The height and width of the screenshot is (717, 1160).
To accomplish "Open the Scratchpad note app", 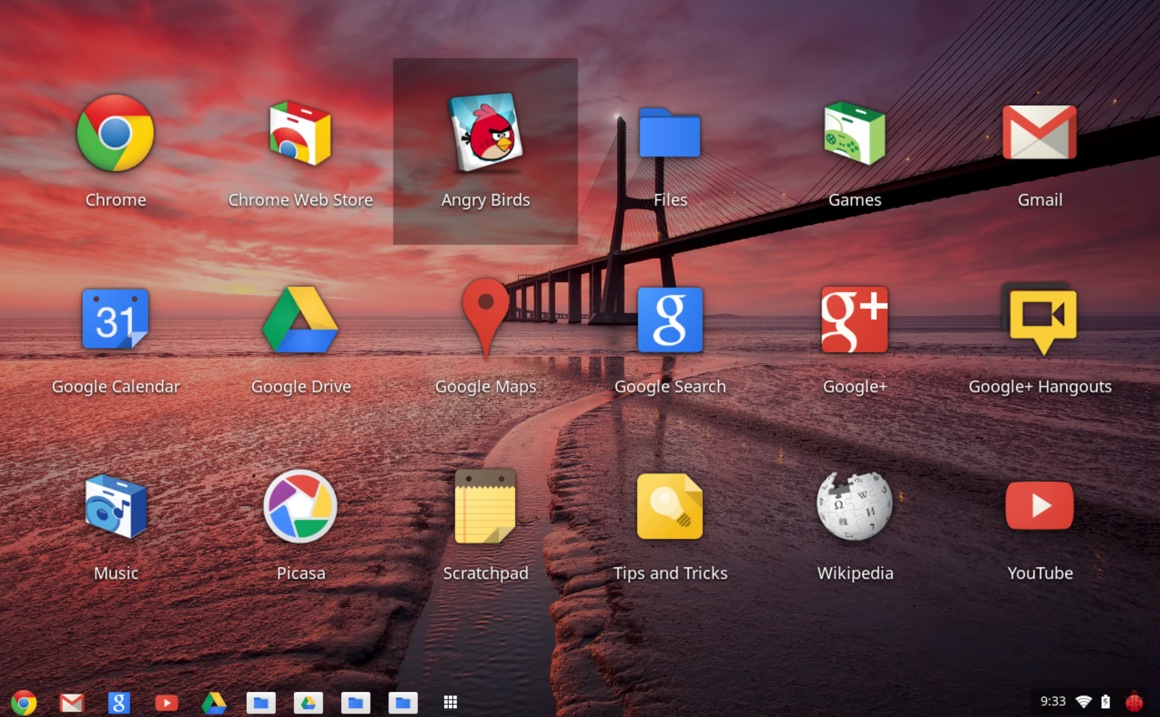I will (485, 507).
